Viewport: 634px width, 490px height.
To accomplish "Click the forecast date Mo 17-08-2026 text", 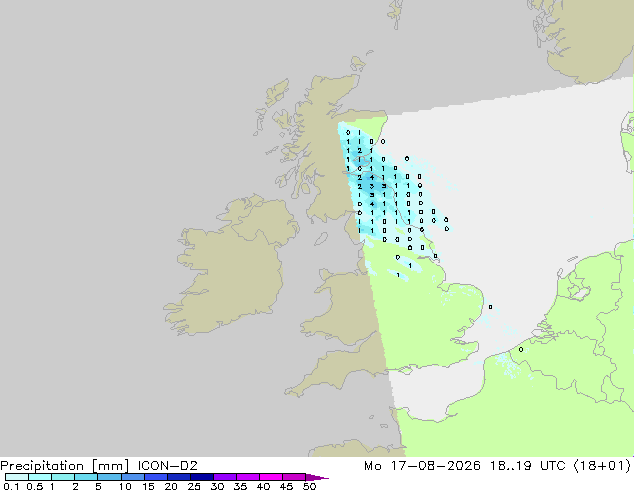I will pos(422,466).
